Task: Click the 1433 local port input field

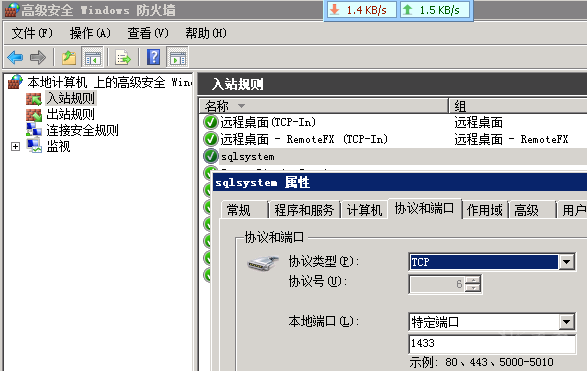Action: [492, 344]
